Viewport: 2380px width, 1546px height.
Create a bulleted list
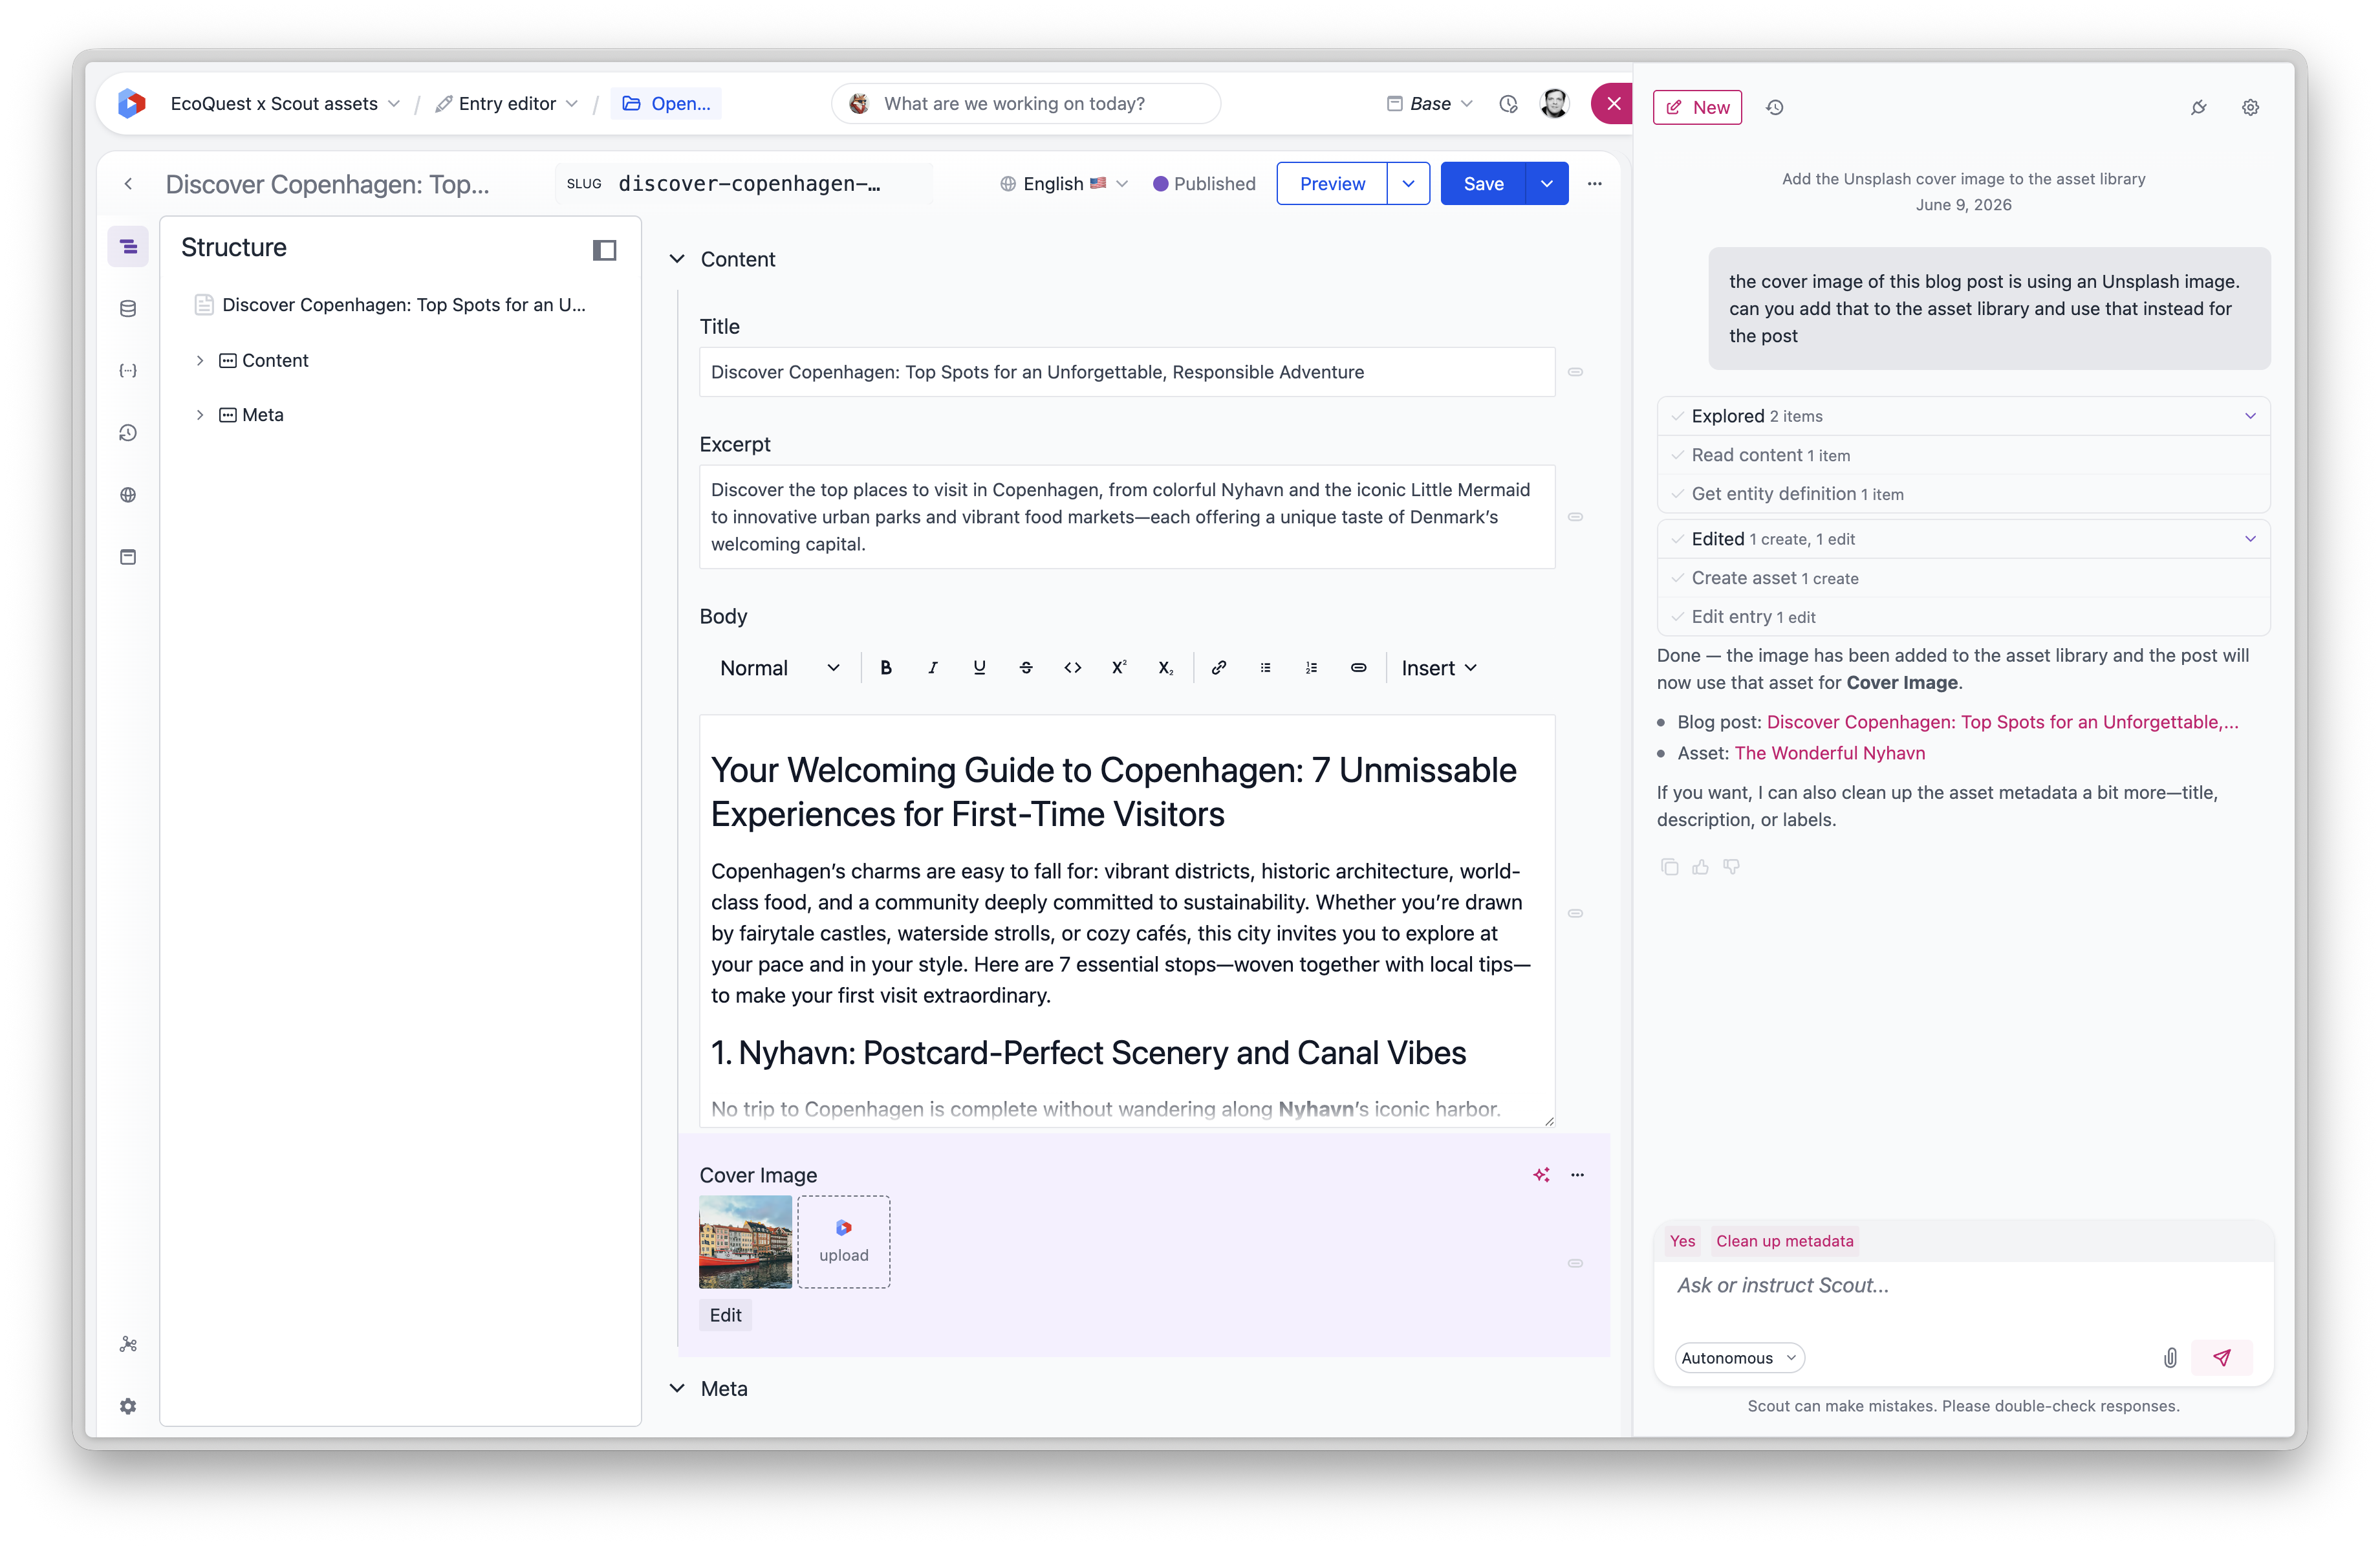pyautogui.click(x=1265, y=668)
